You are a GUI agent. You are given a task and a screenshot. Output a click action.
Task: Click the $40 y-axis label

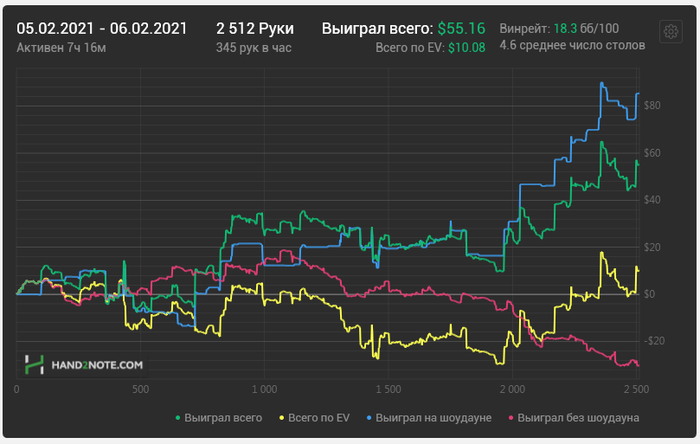(652, 200)
